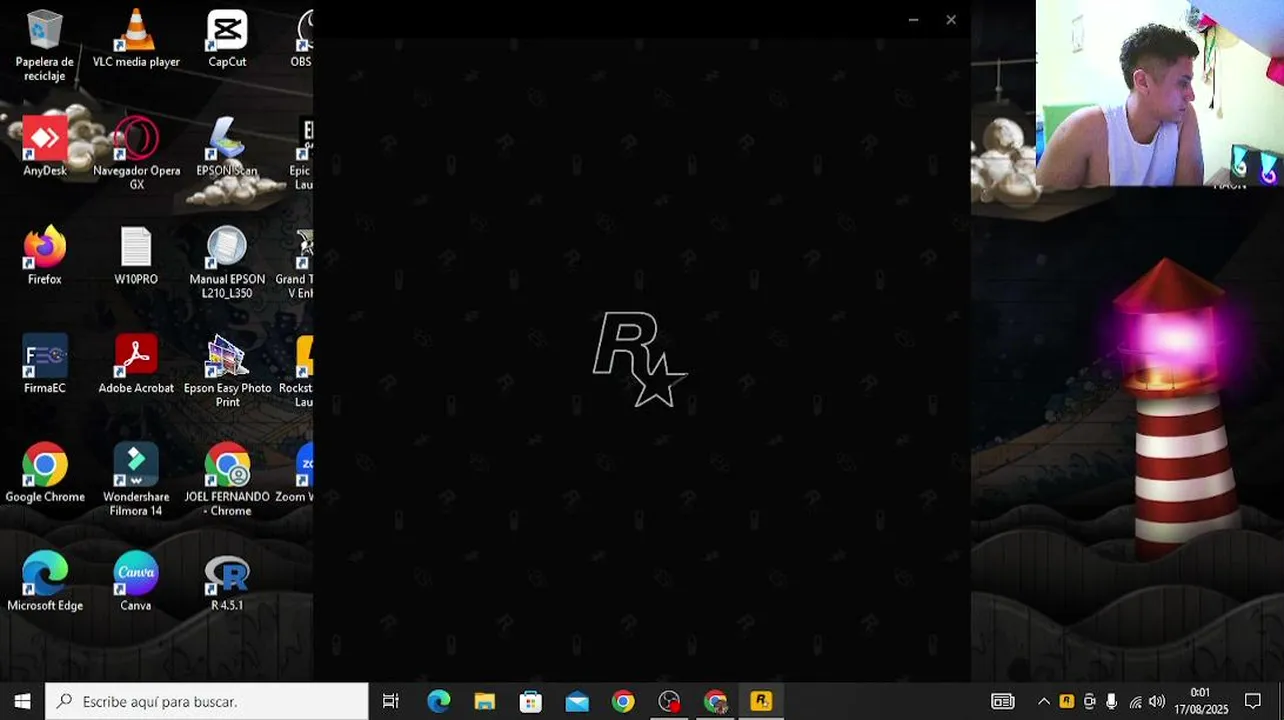Screen dimensions: 1284x720
Task: Click the Rockstar tray icon
Action: pyautogui.click(x=1067, y=701)
